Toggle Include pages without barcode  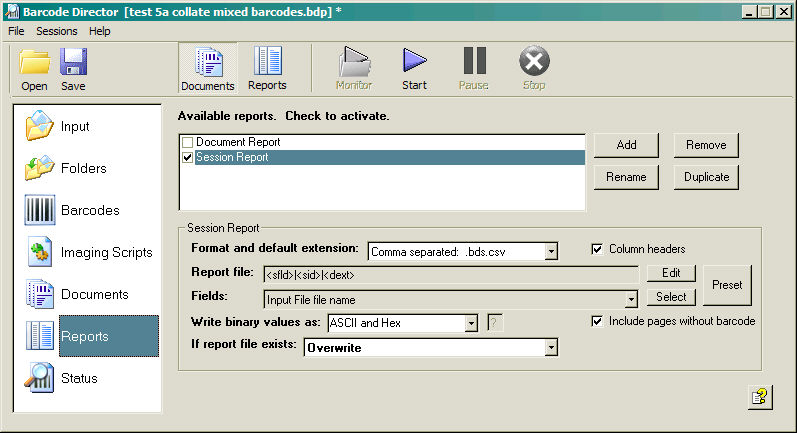[598, 321]
